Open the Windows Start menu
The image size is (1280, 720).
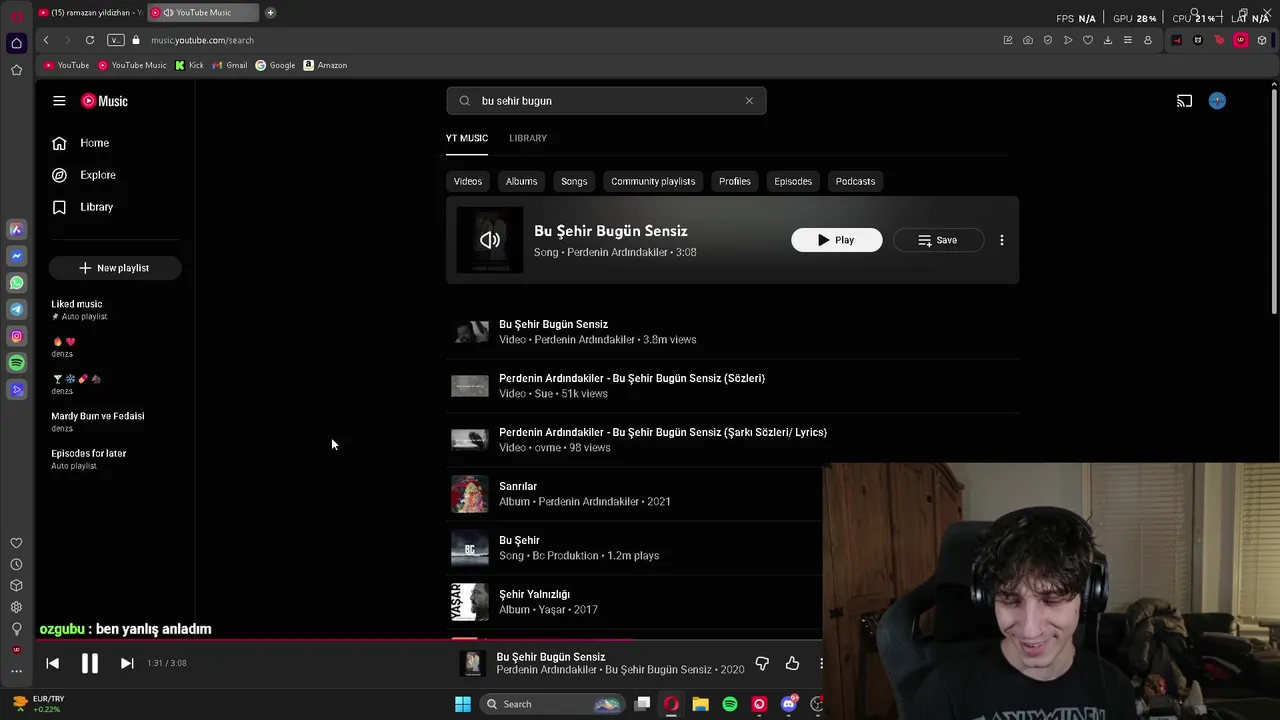click(x=463, y=704)
